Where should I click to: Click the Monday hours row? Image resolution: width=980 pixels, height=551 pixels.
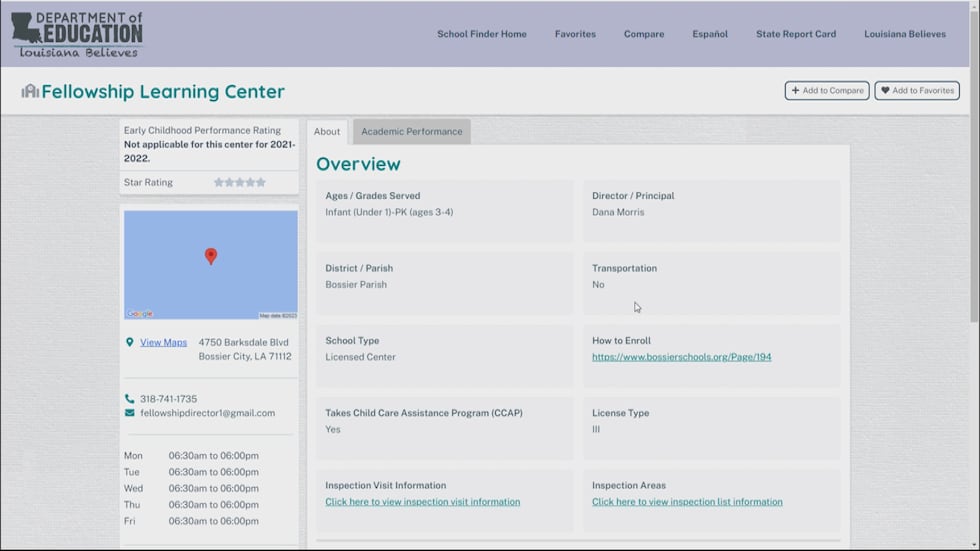pos(191,455)
